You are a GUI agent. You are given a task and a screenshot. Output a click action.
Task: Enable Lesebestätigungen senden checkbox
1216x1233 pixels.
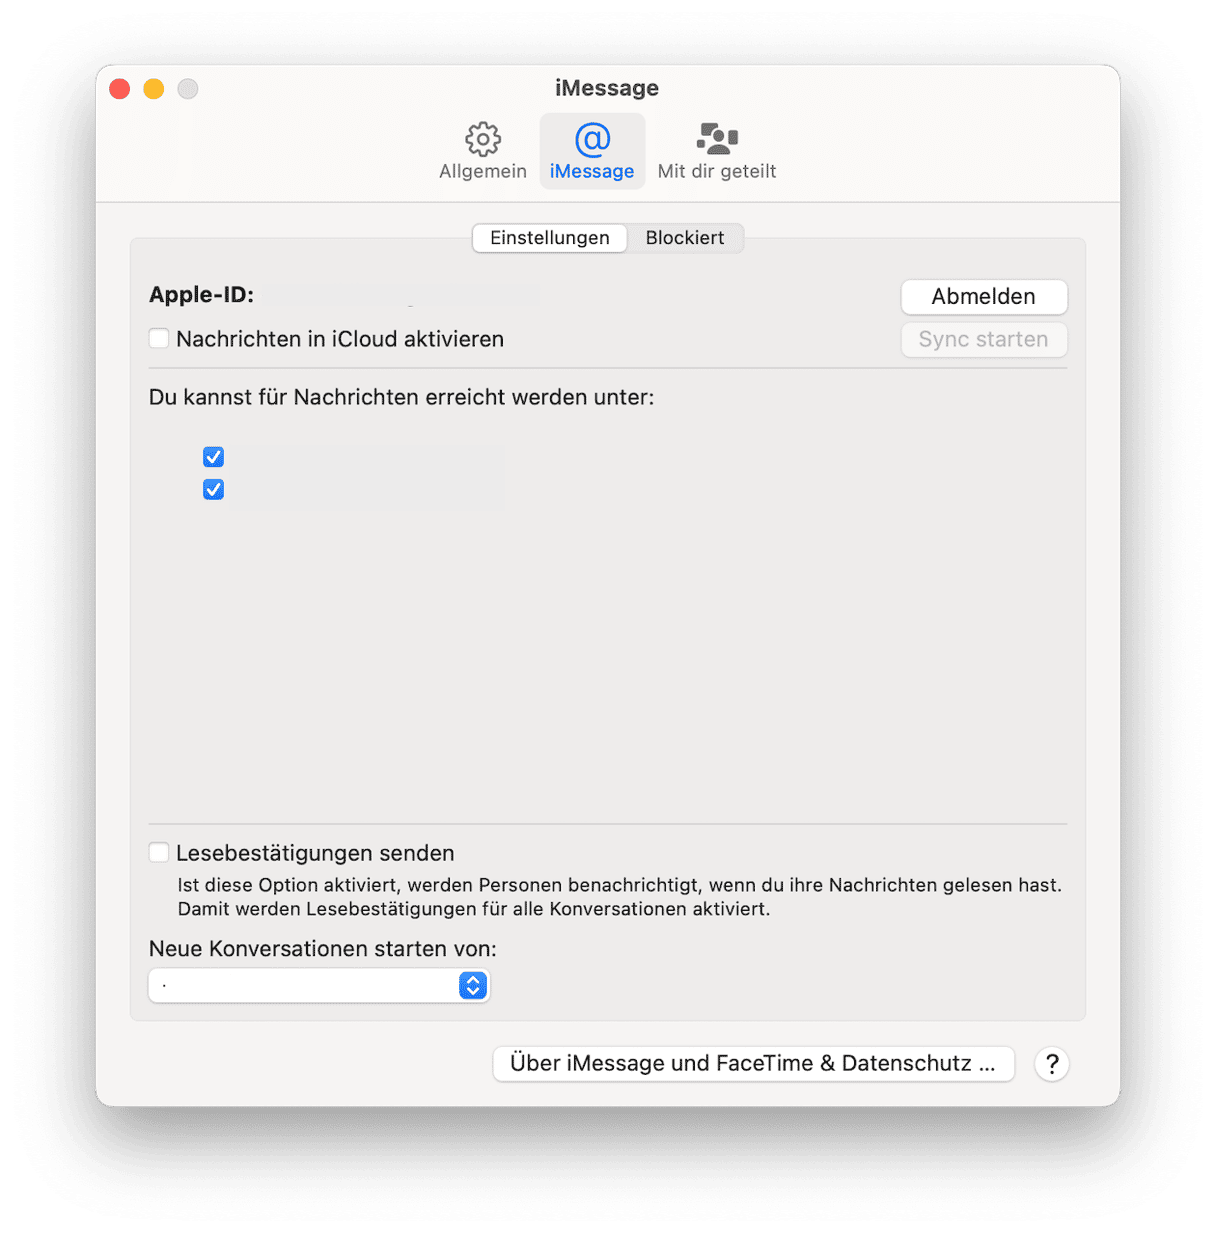click(159, 852)
